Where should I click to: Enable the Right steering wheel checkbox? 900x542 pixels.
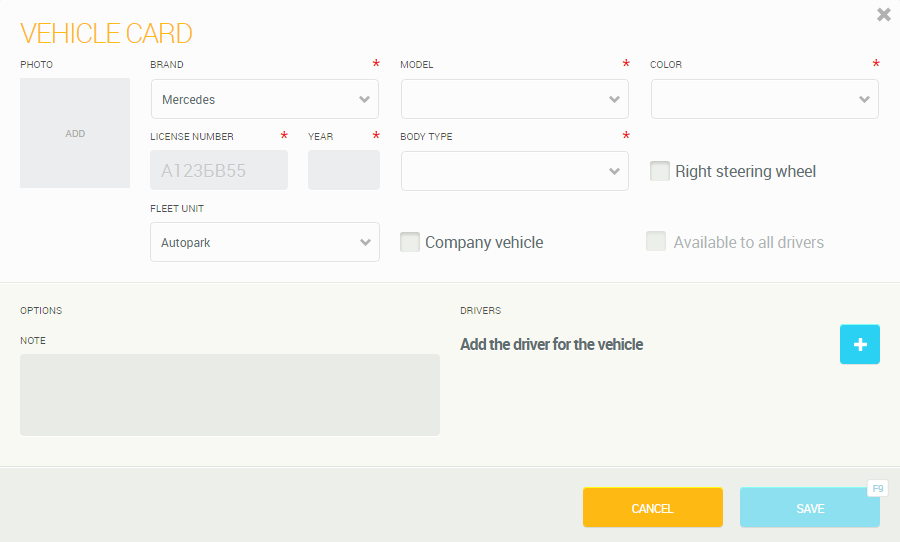(660, 171)
